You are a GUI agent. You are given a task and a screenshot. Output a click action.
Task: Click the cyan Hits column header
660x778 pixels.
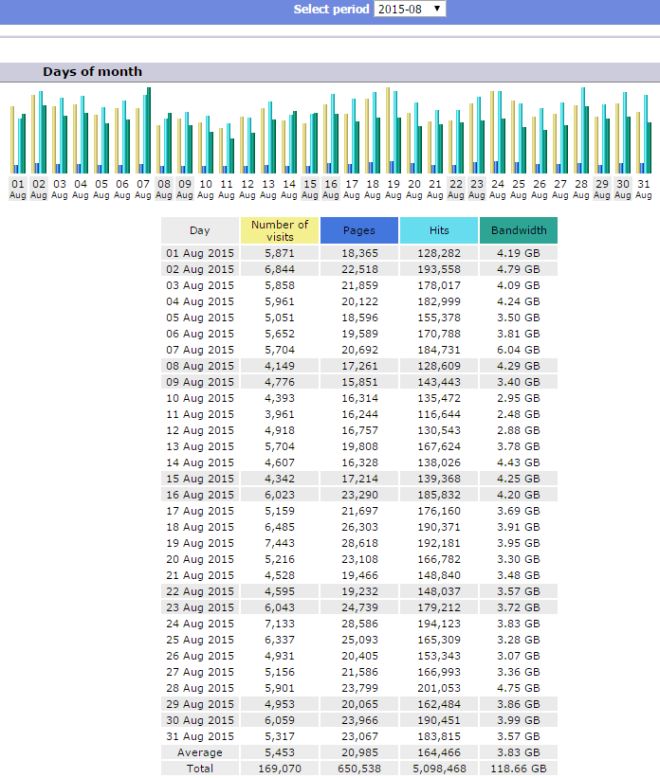pyautogui.click(x=438, y=231)
